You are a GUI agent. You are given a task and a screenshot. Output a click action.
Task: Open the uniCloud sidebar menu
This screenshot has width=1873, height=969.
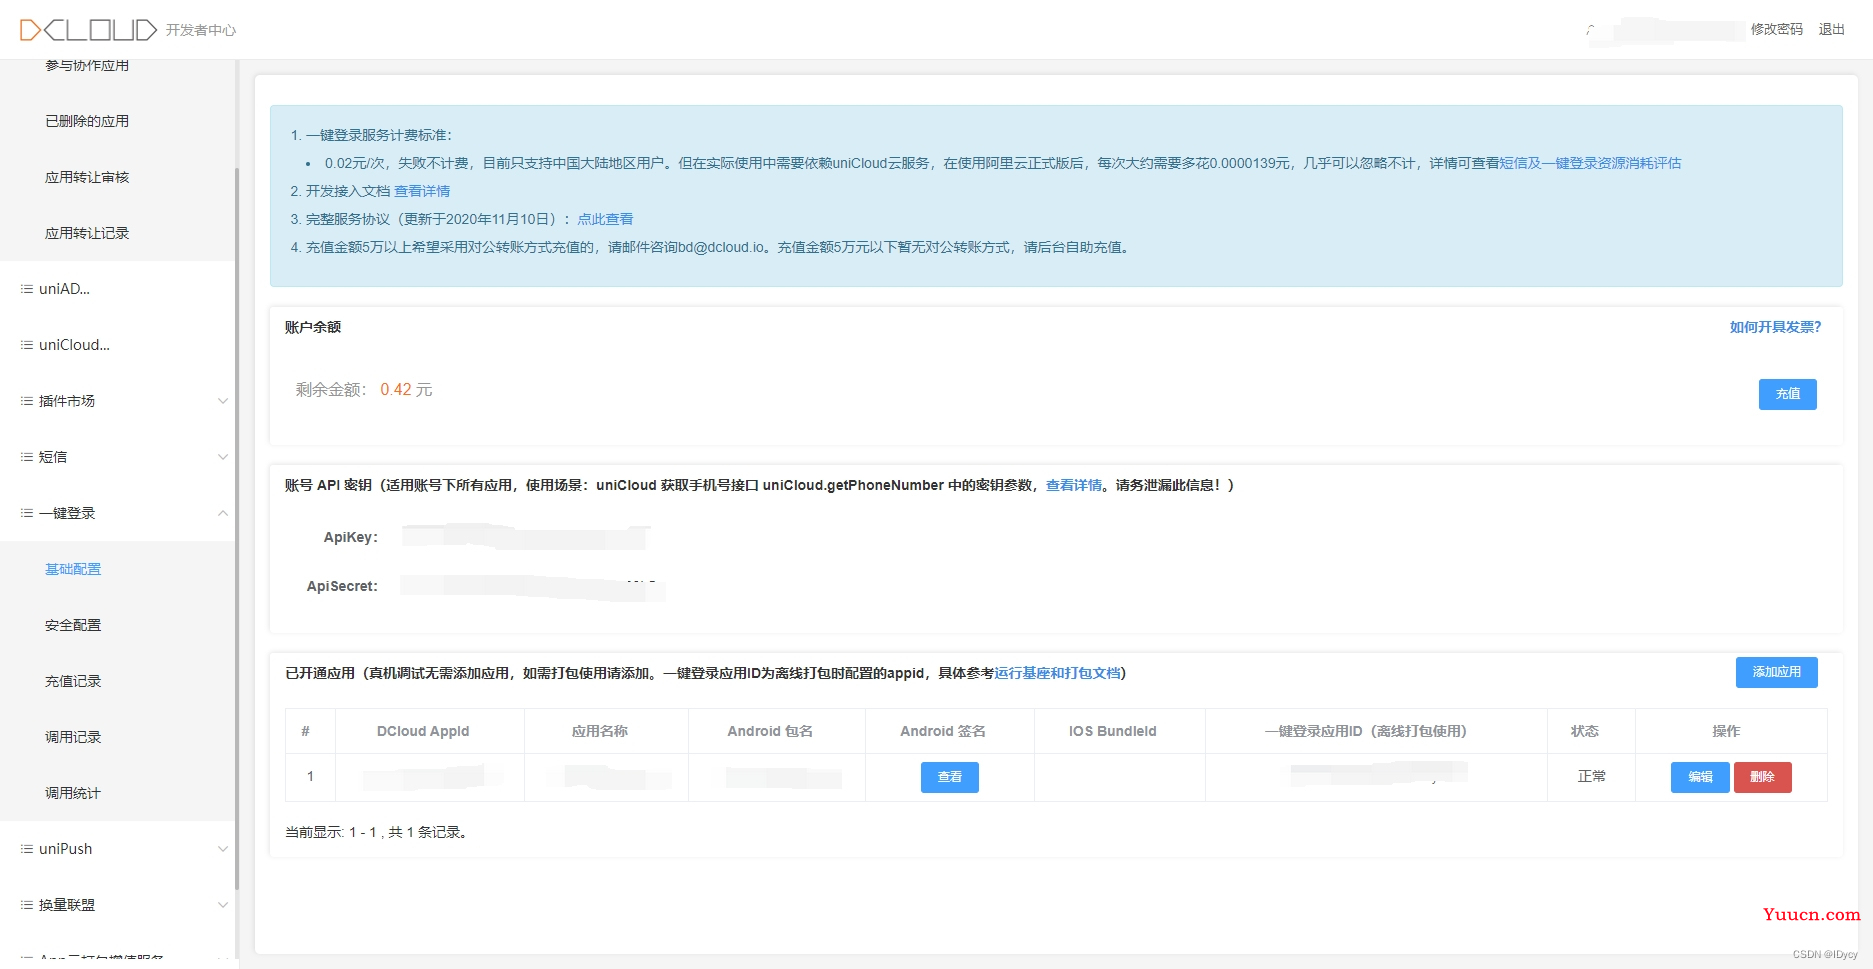pyautogui.click(x=117, y=345)
